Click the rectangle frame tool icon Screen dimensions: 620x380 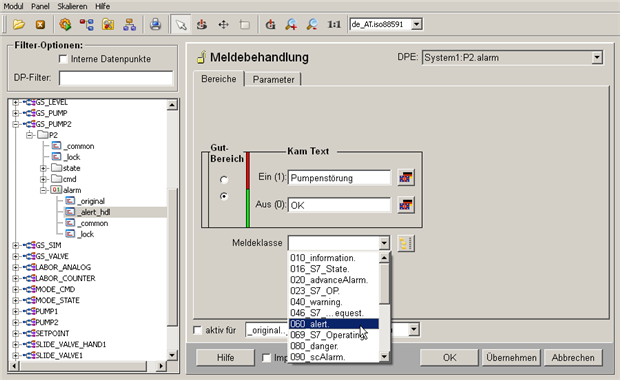click(245, 25)
